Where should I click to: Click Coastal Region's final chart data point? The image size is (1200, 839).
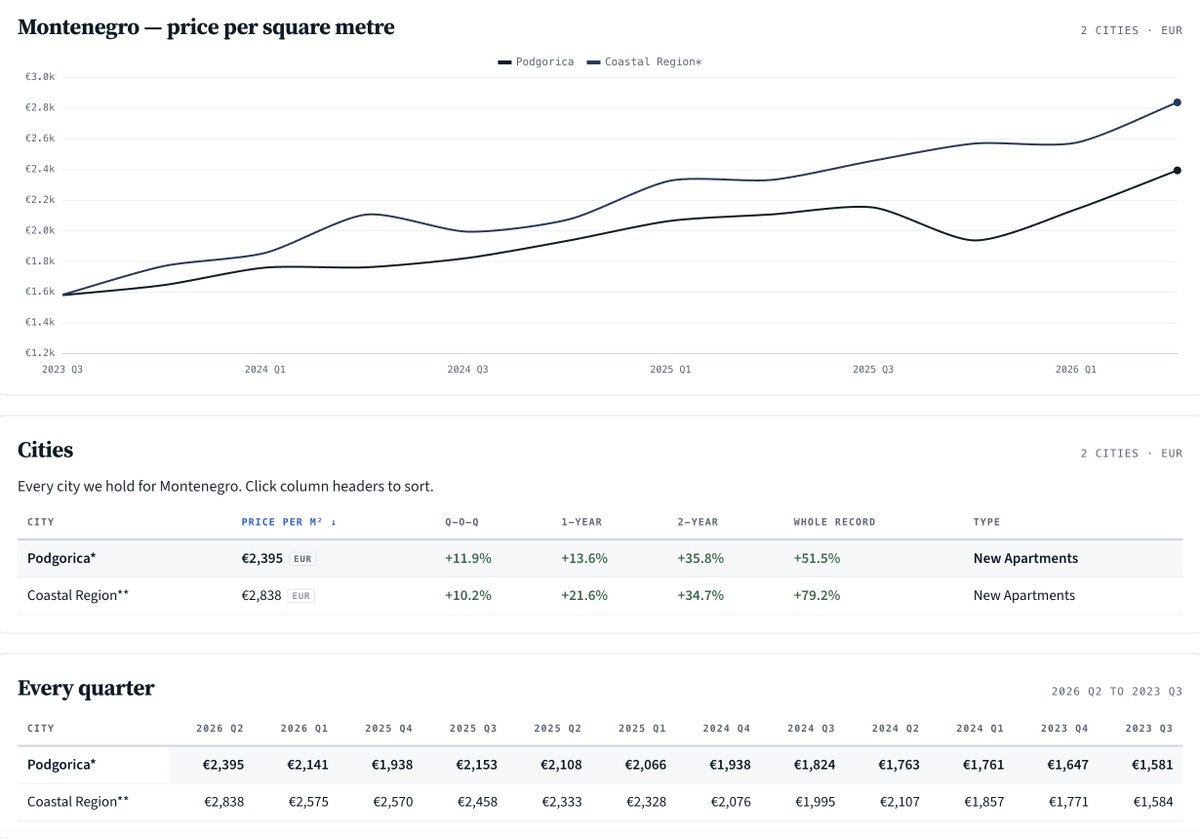coord(1177,102)
